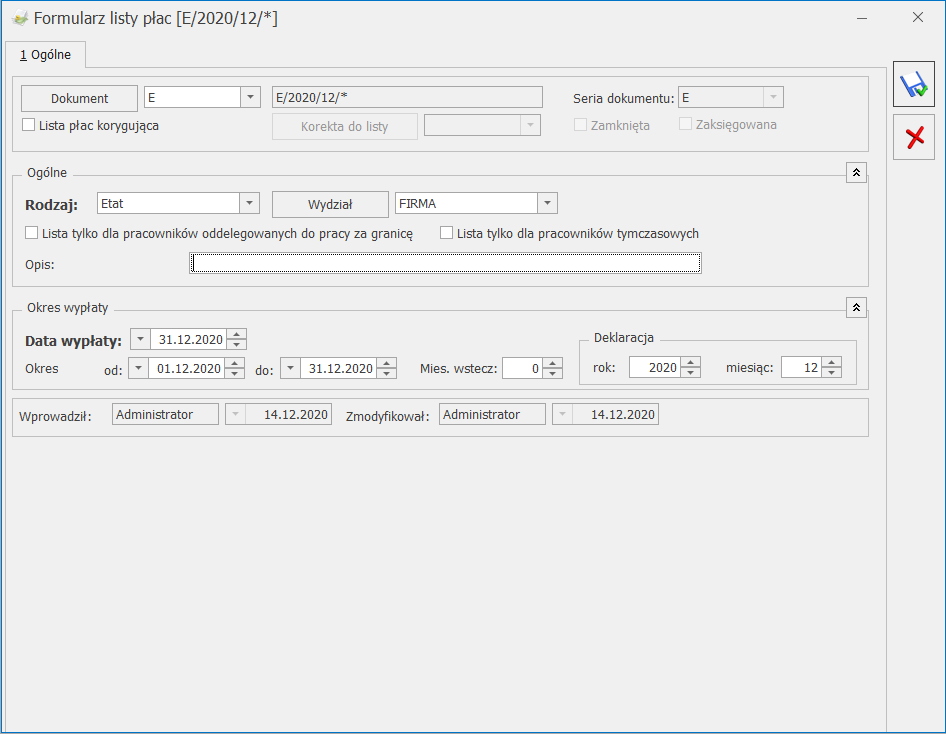Click the Okres od field 01.12.2020
This screenshot has height=734, width=946.
tap(186, 368)
